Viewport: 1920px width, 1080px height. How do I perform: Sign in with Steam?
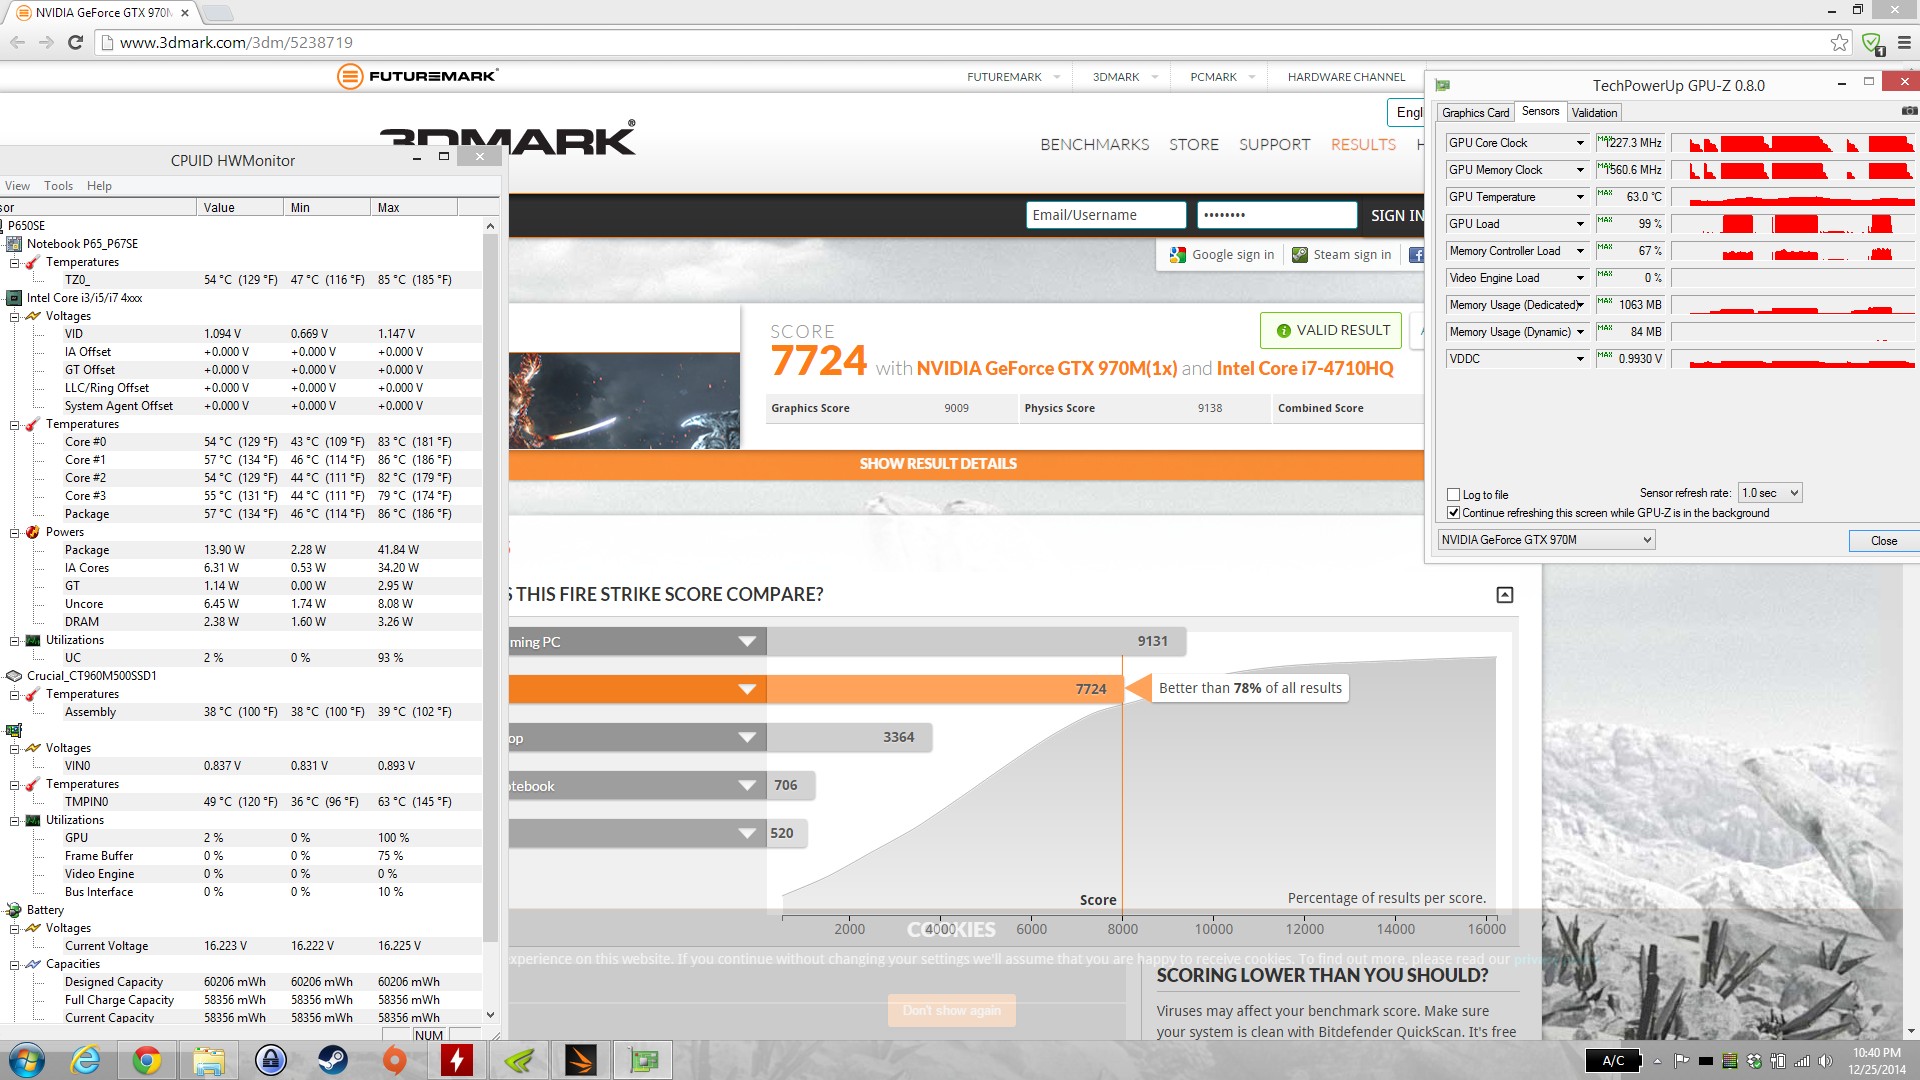click(1341, 255)
